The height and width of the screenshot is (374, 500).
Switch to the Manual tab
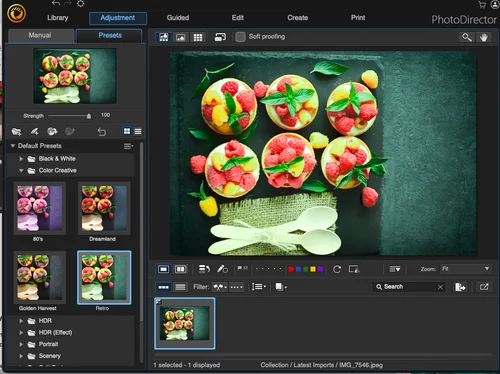click(40, 36)
